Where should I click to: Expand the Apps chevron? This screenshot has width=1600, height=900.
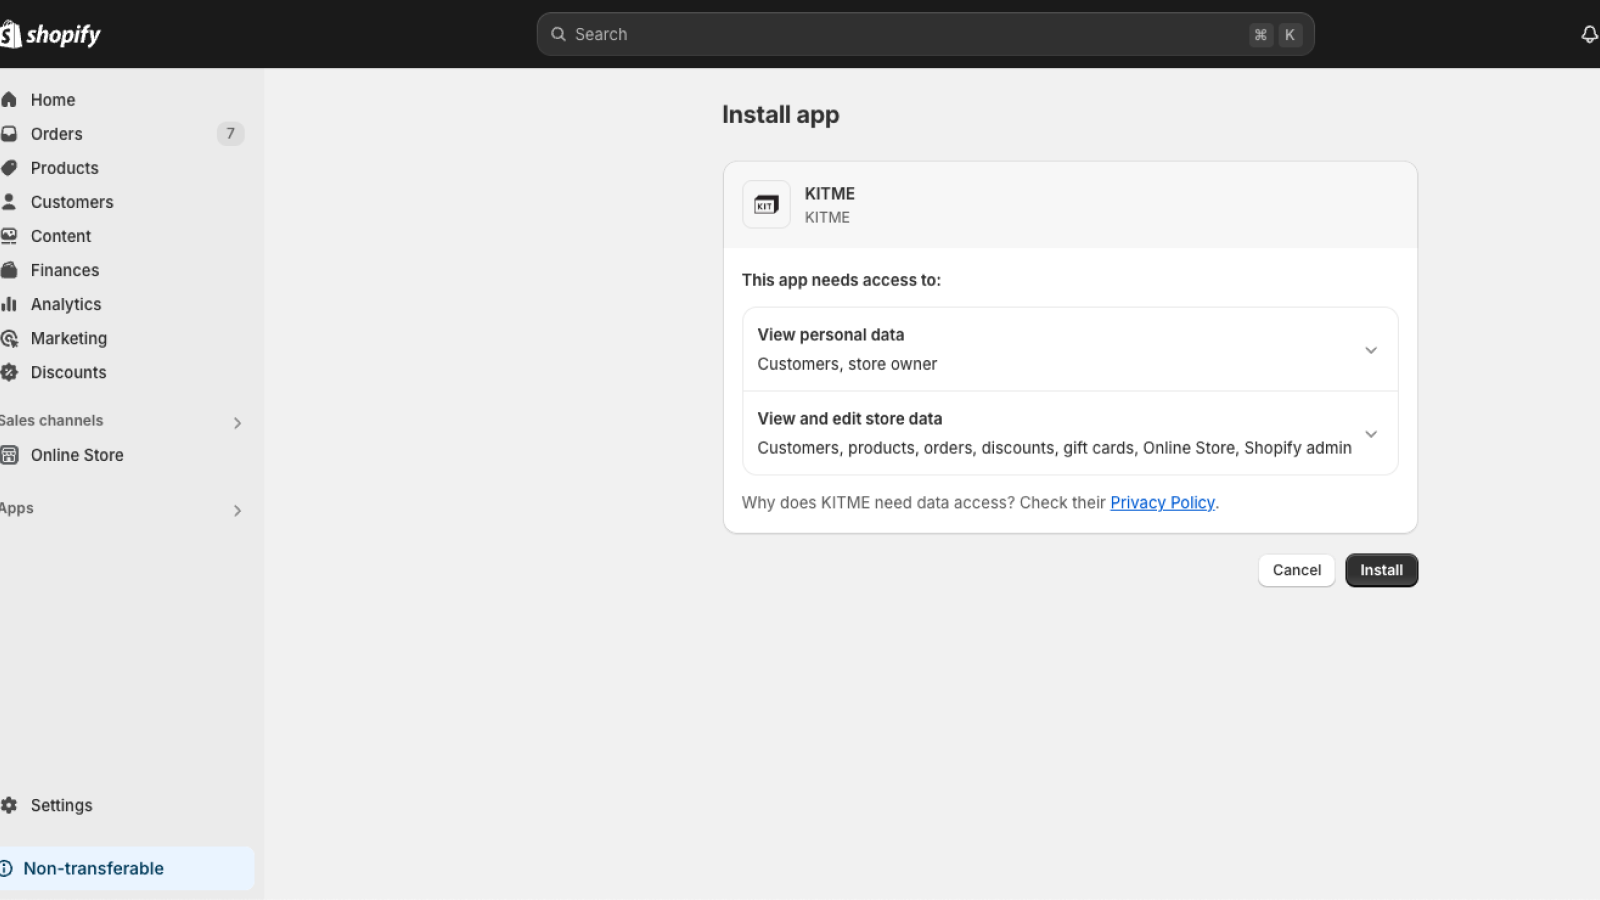237,511
